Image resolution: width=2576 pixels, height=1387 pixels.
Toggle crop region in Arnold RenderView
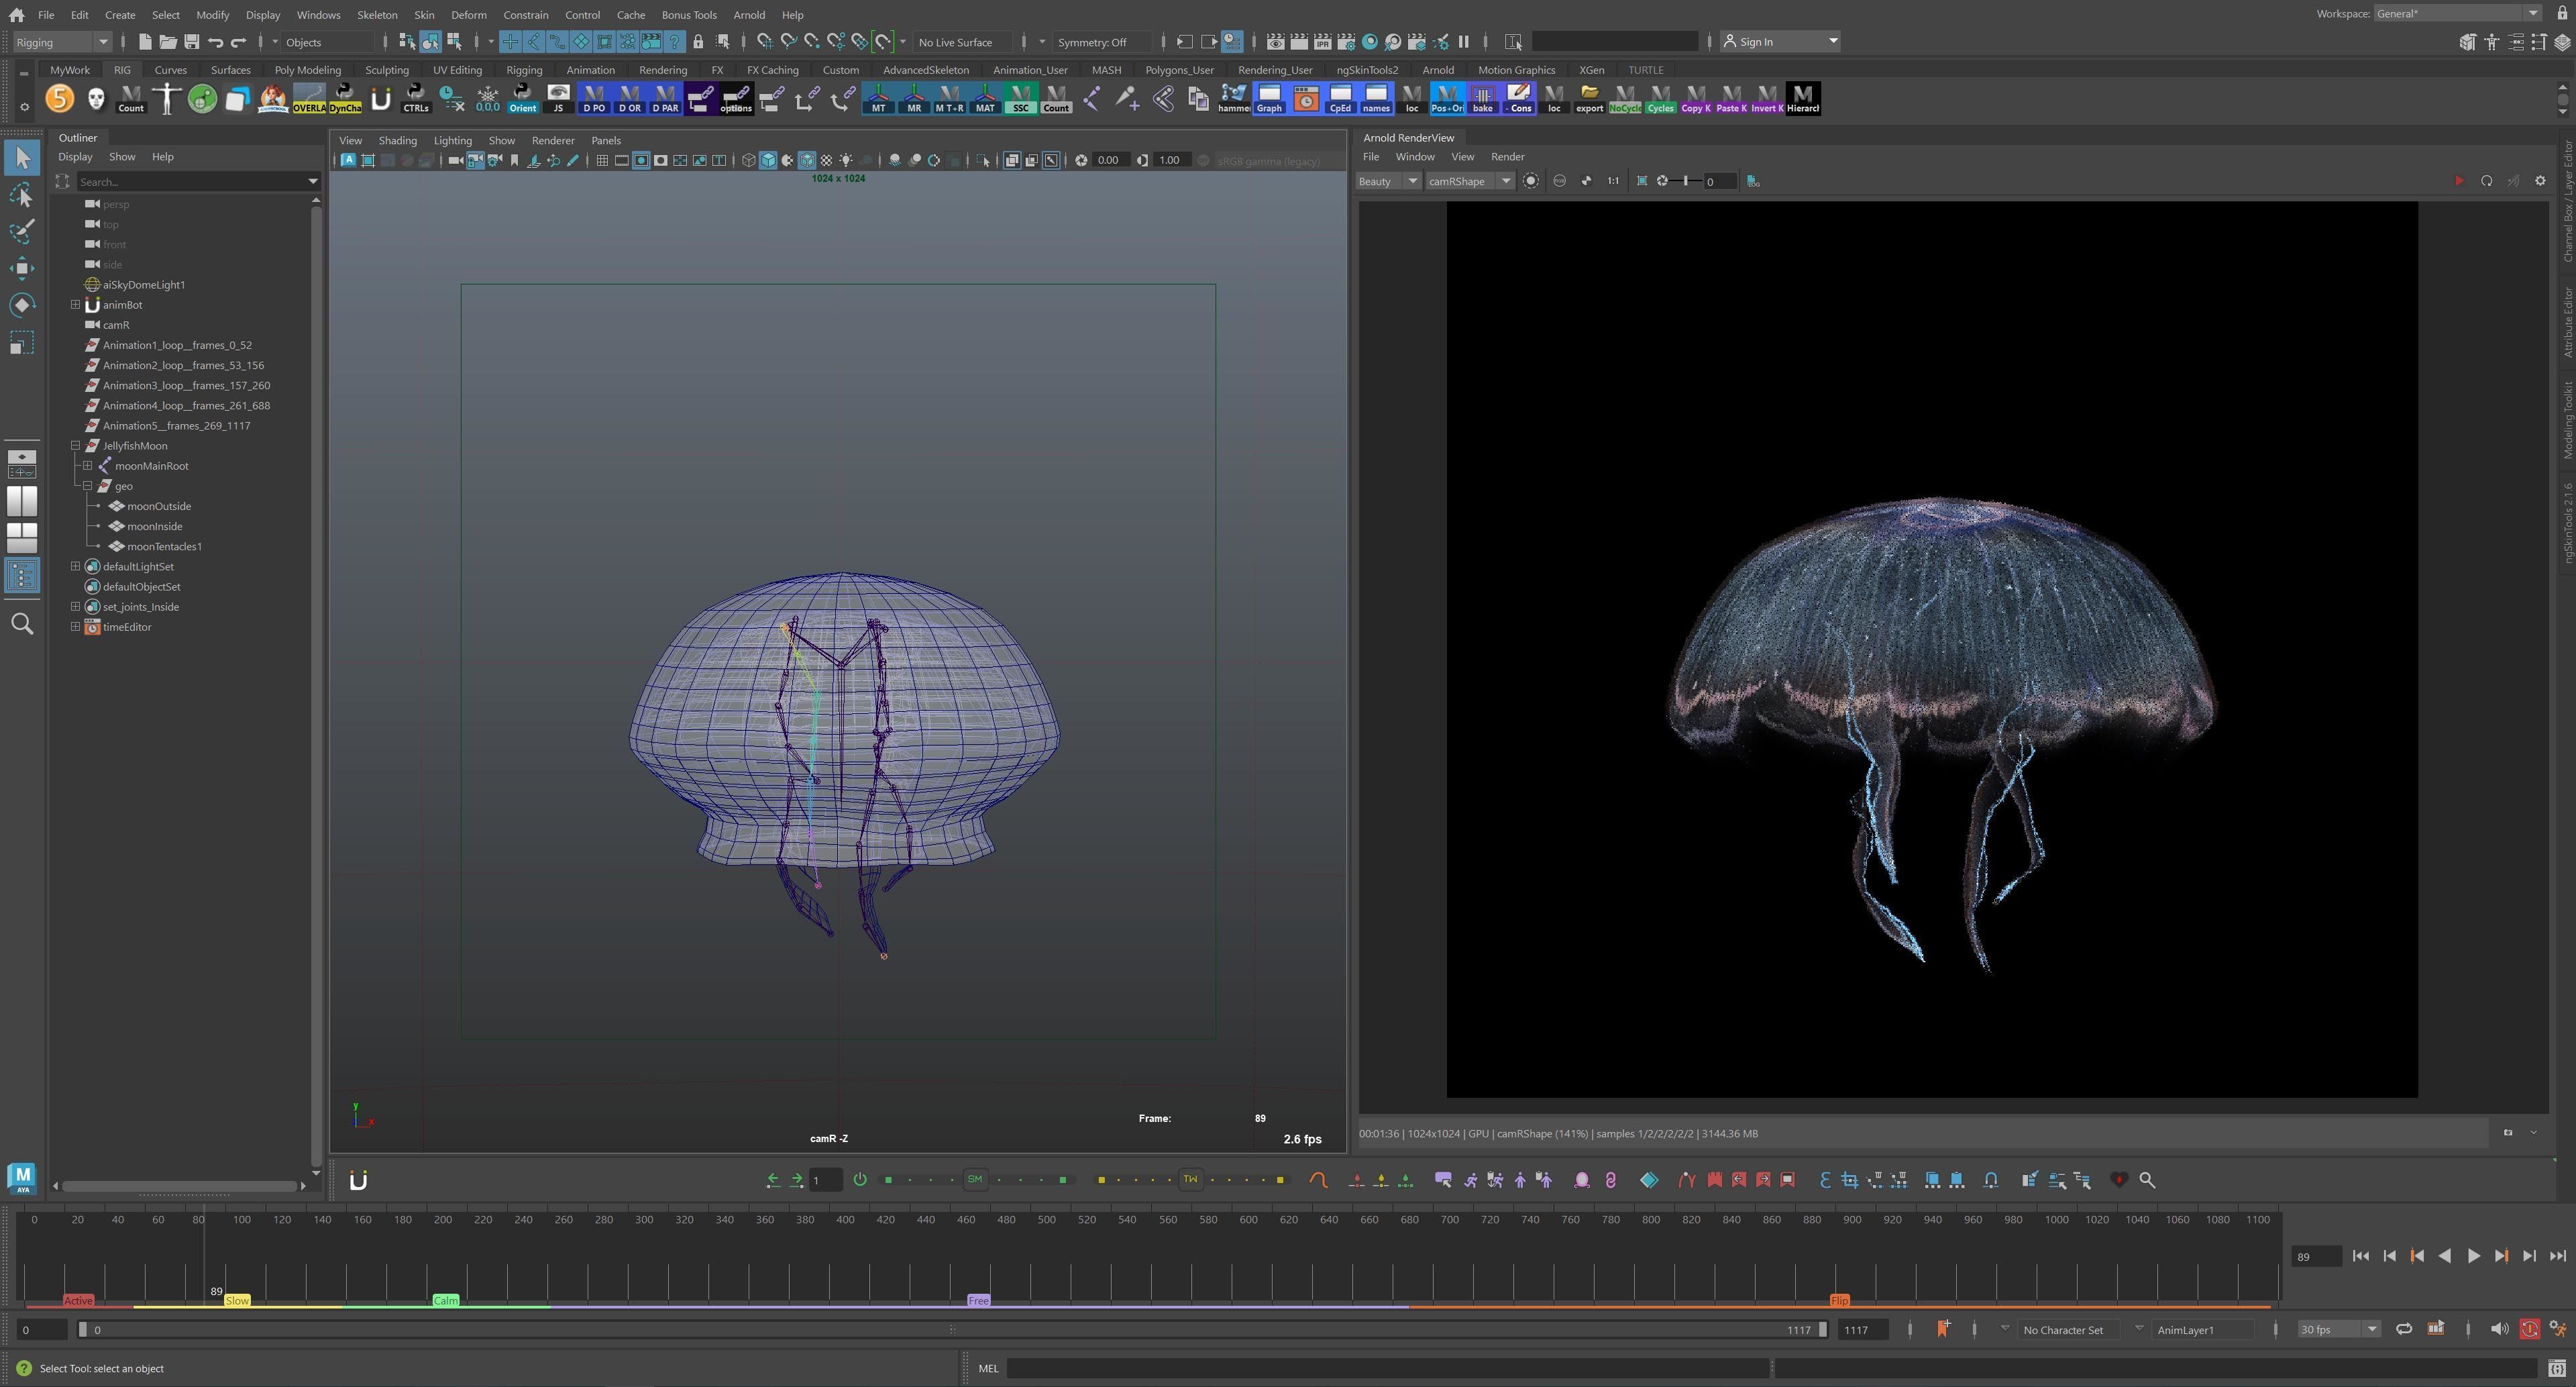pos(1641,181)
